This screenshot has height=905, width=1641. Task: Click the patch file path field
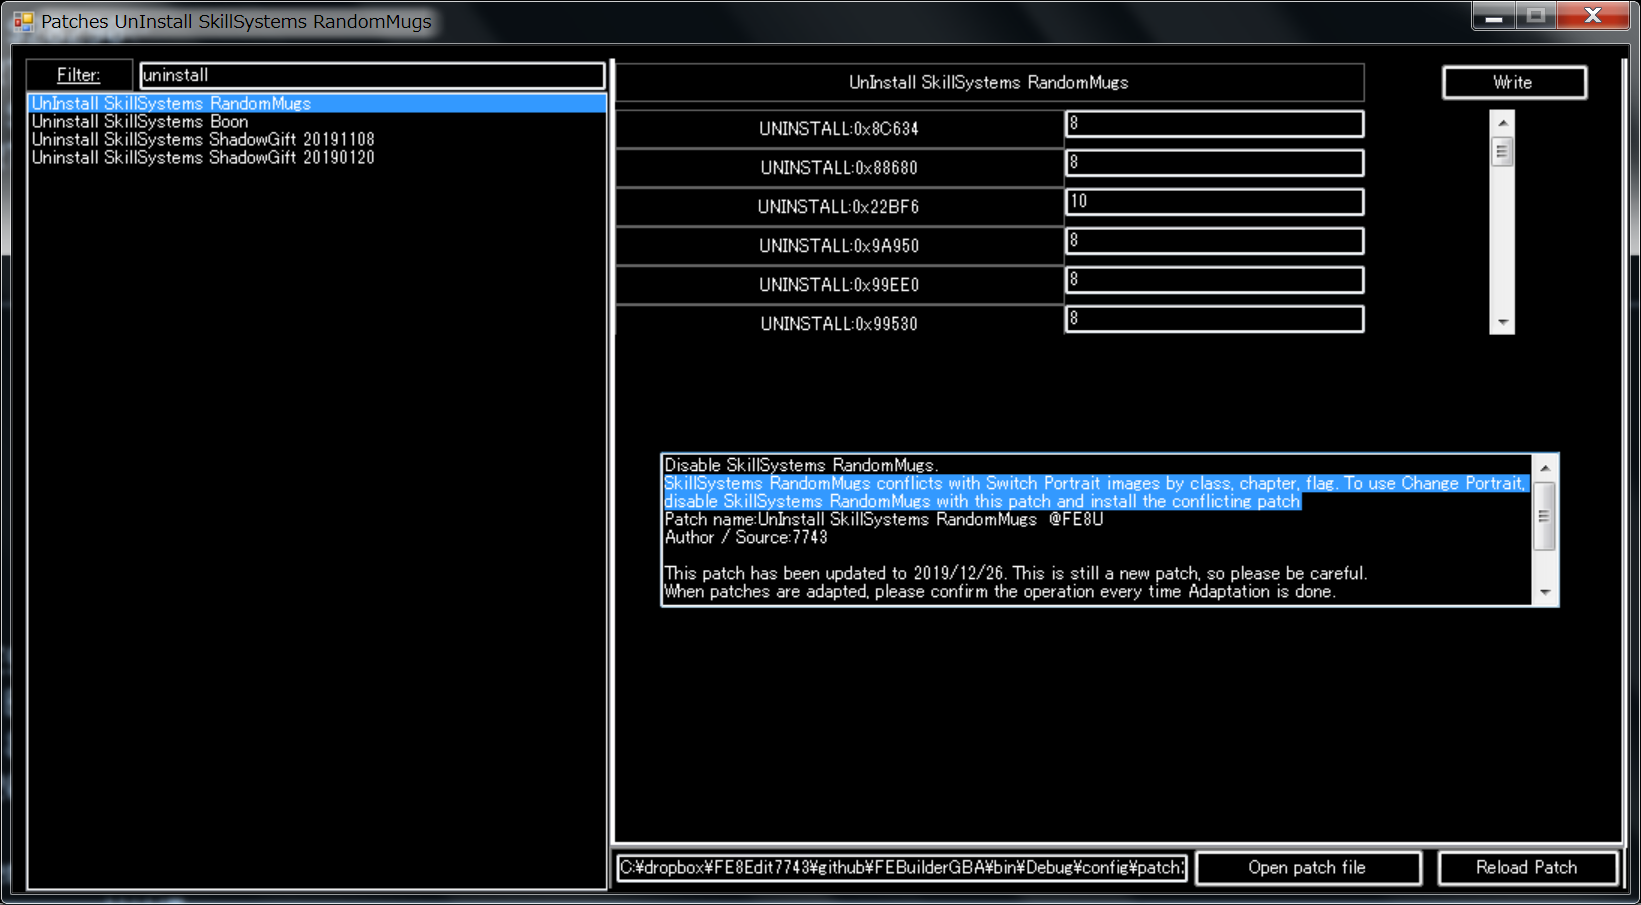(x=901, y=868)
